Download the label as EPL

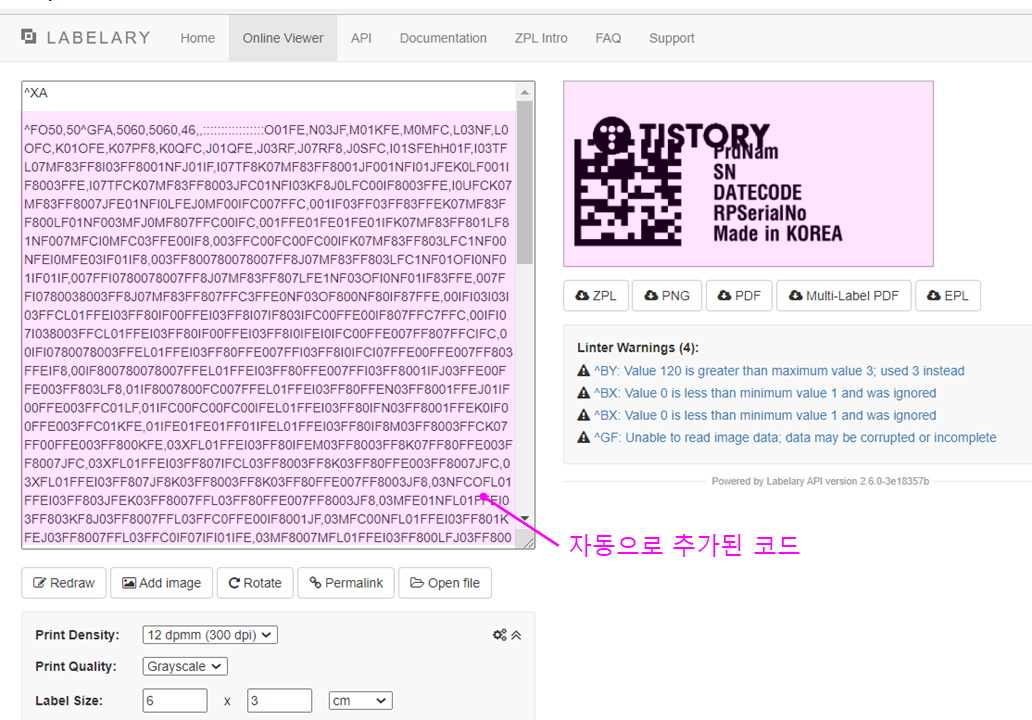point(948,296)
